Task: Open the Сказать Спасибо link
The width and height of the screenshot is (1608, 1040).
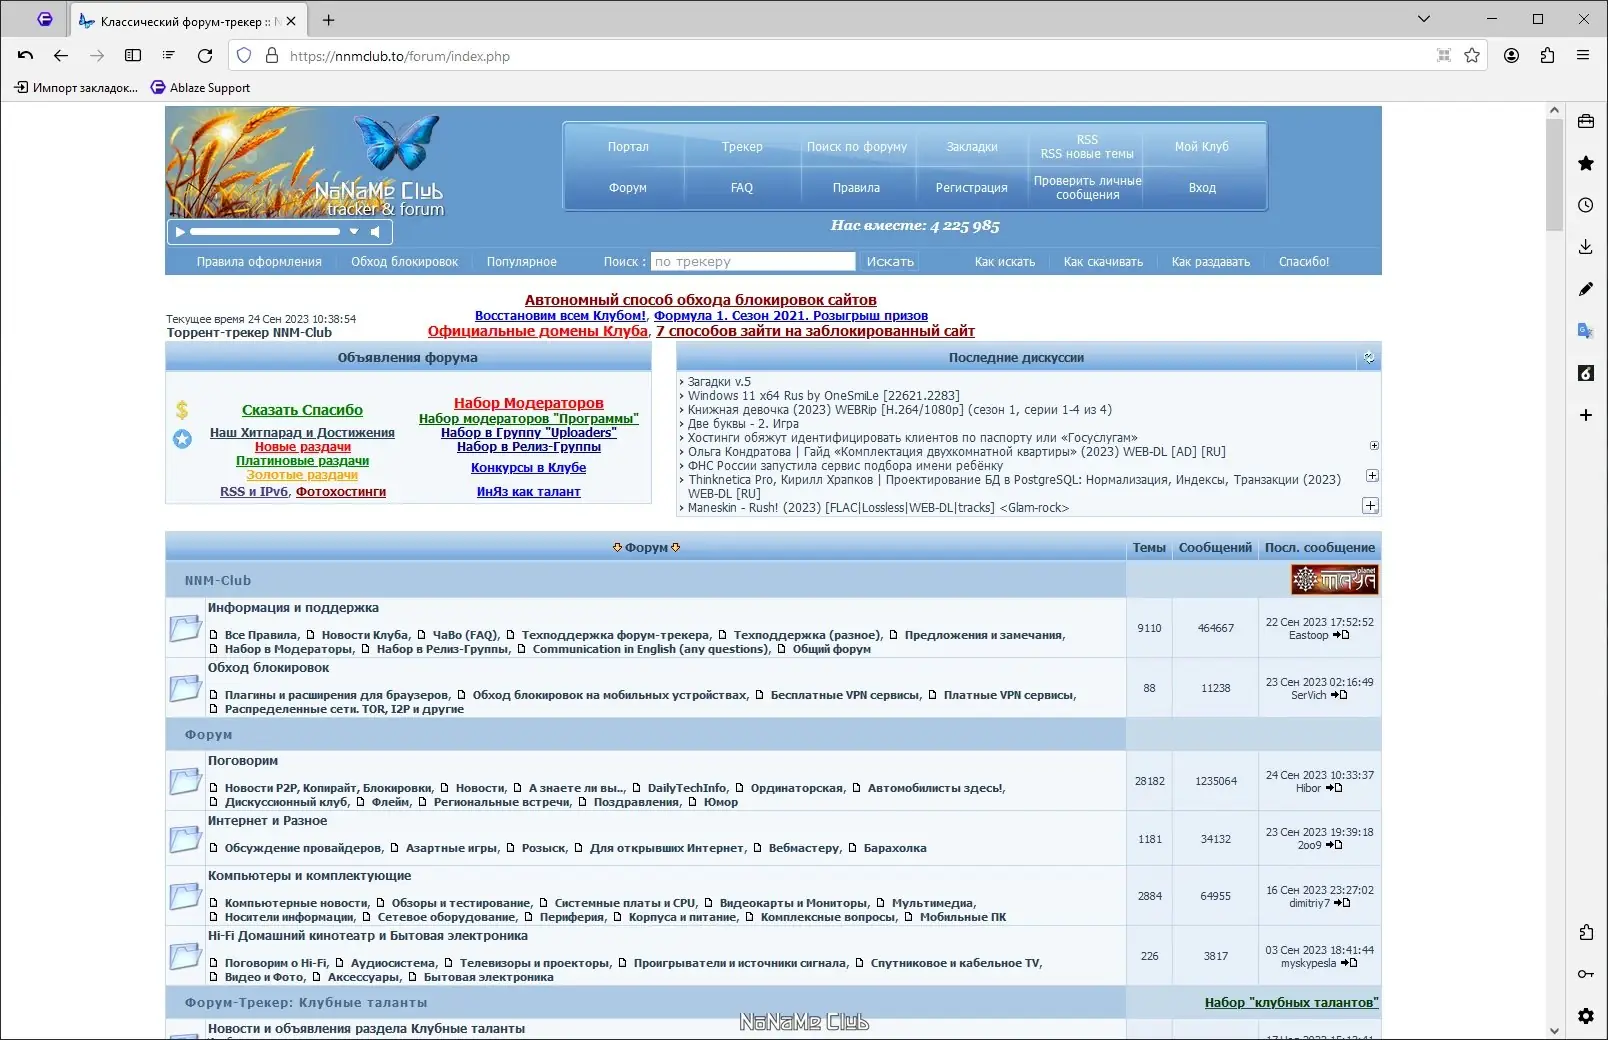Action: pos(302,410)
